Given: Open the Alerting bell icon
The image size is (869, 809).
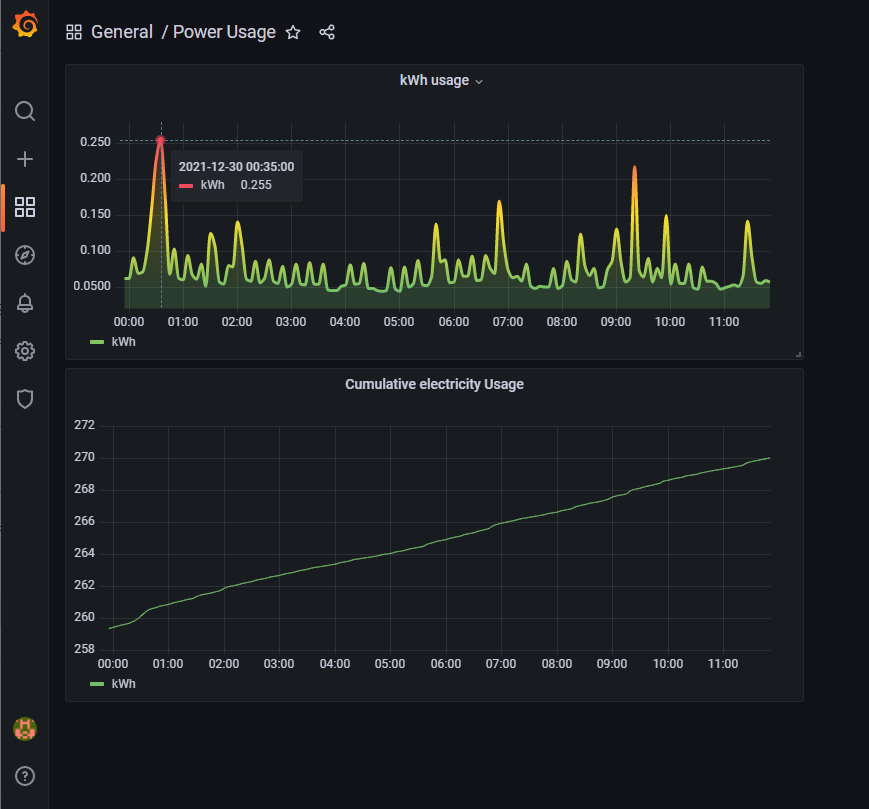Looking at the screenshot, I should (25, 303).
